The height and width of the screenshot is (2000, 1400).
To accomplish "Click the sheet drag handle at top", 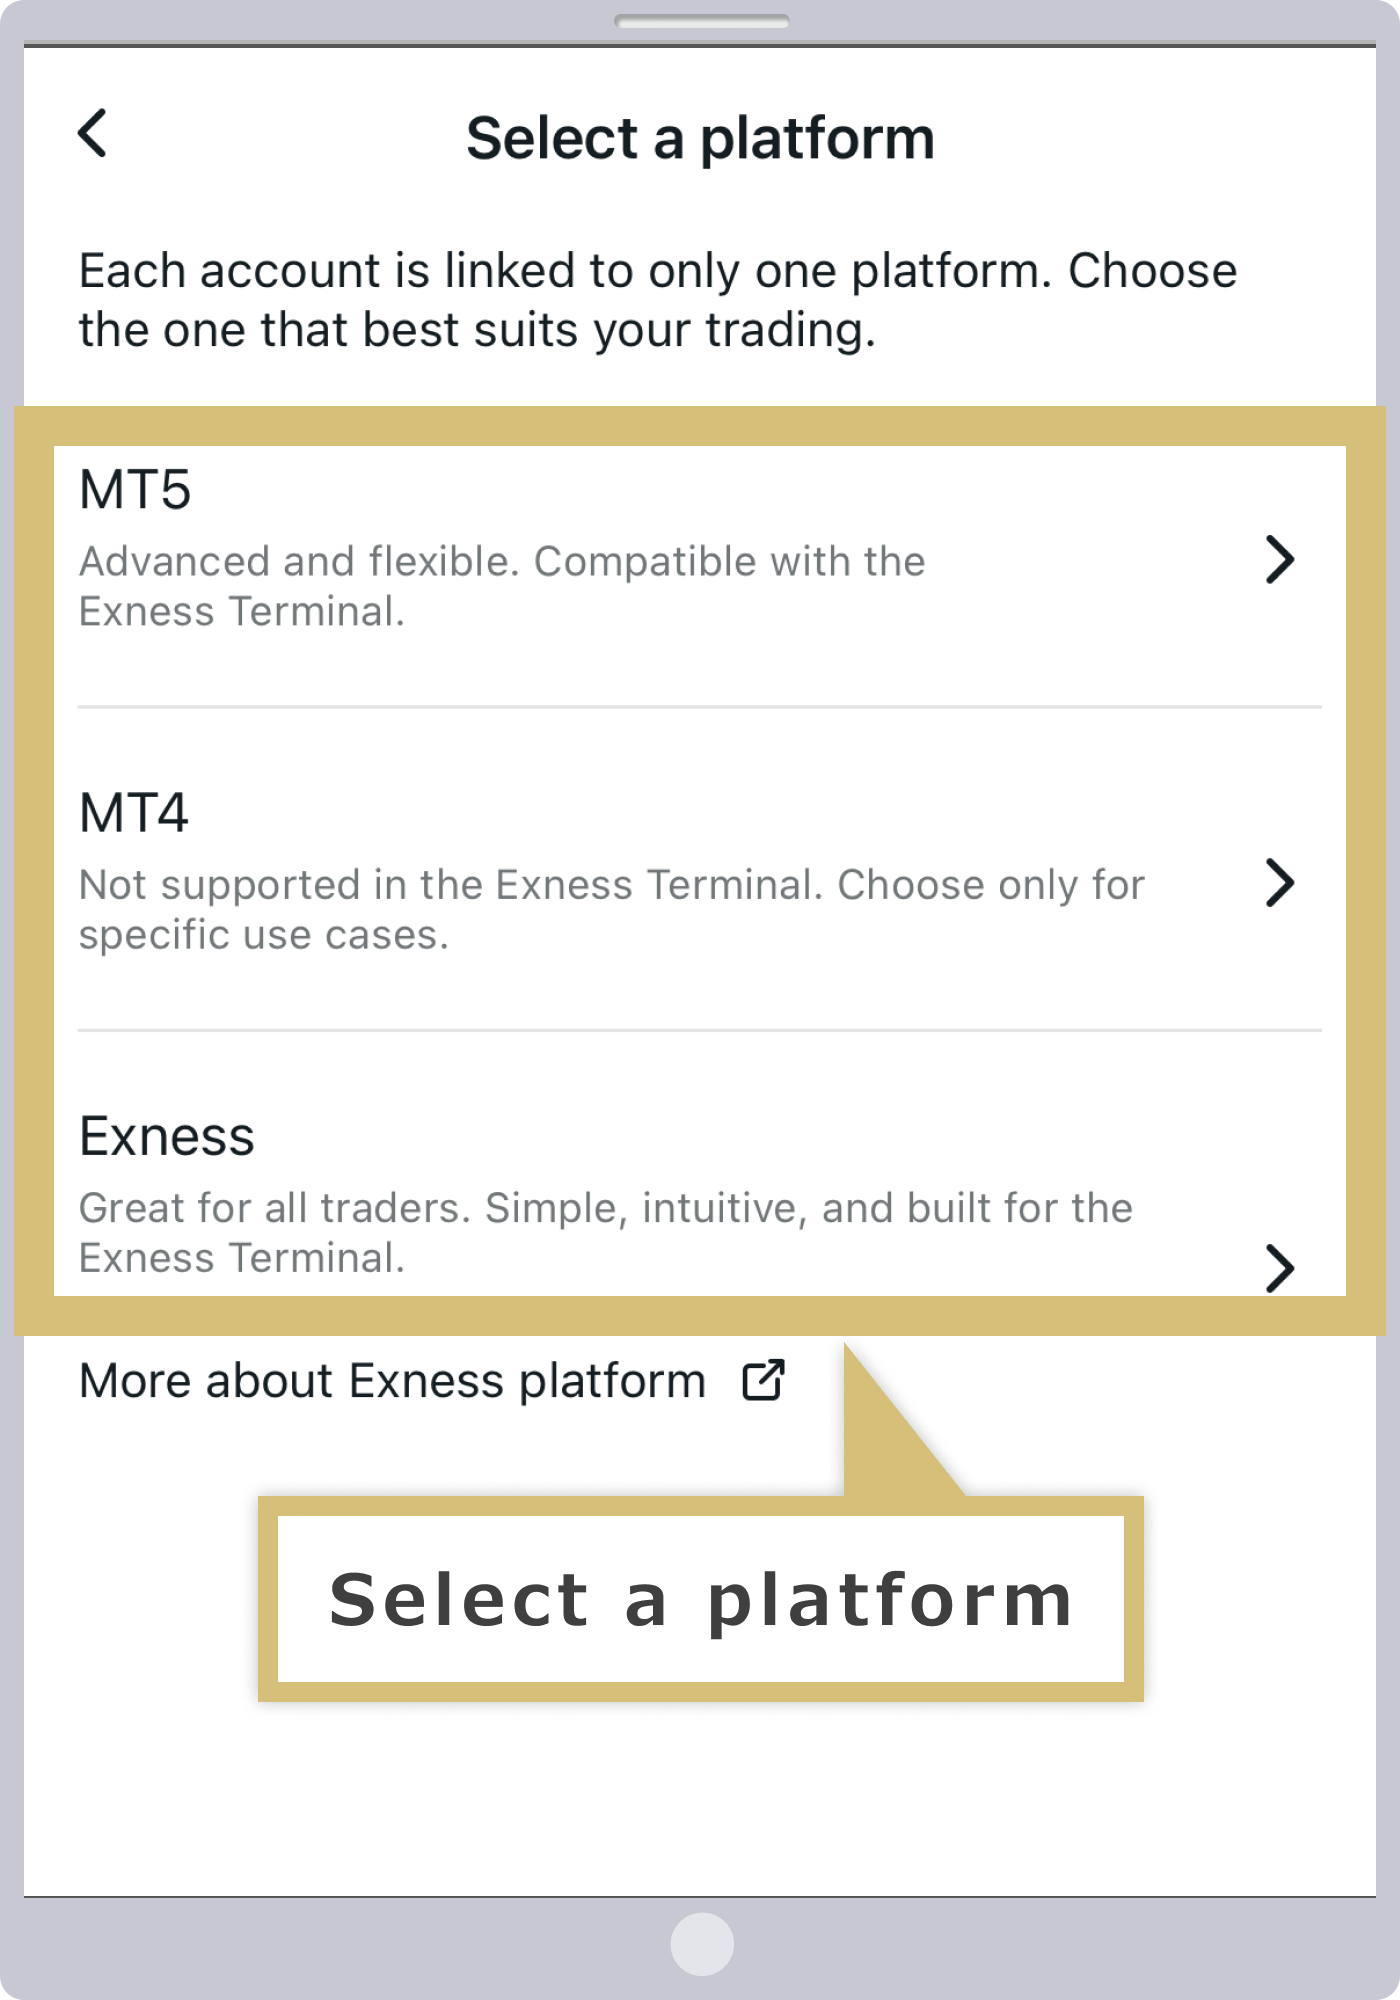I will click(701, 21).
